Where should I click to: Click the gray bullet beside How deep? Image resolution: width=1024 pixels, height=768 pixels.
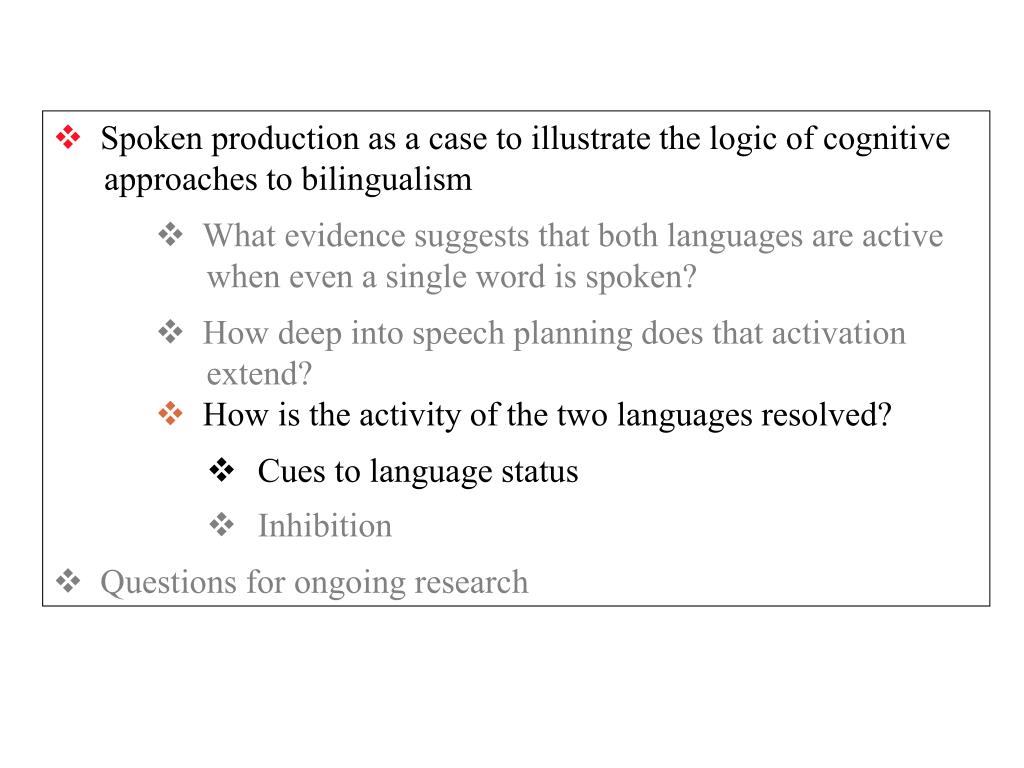coord(170,332)
